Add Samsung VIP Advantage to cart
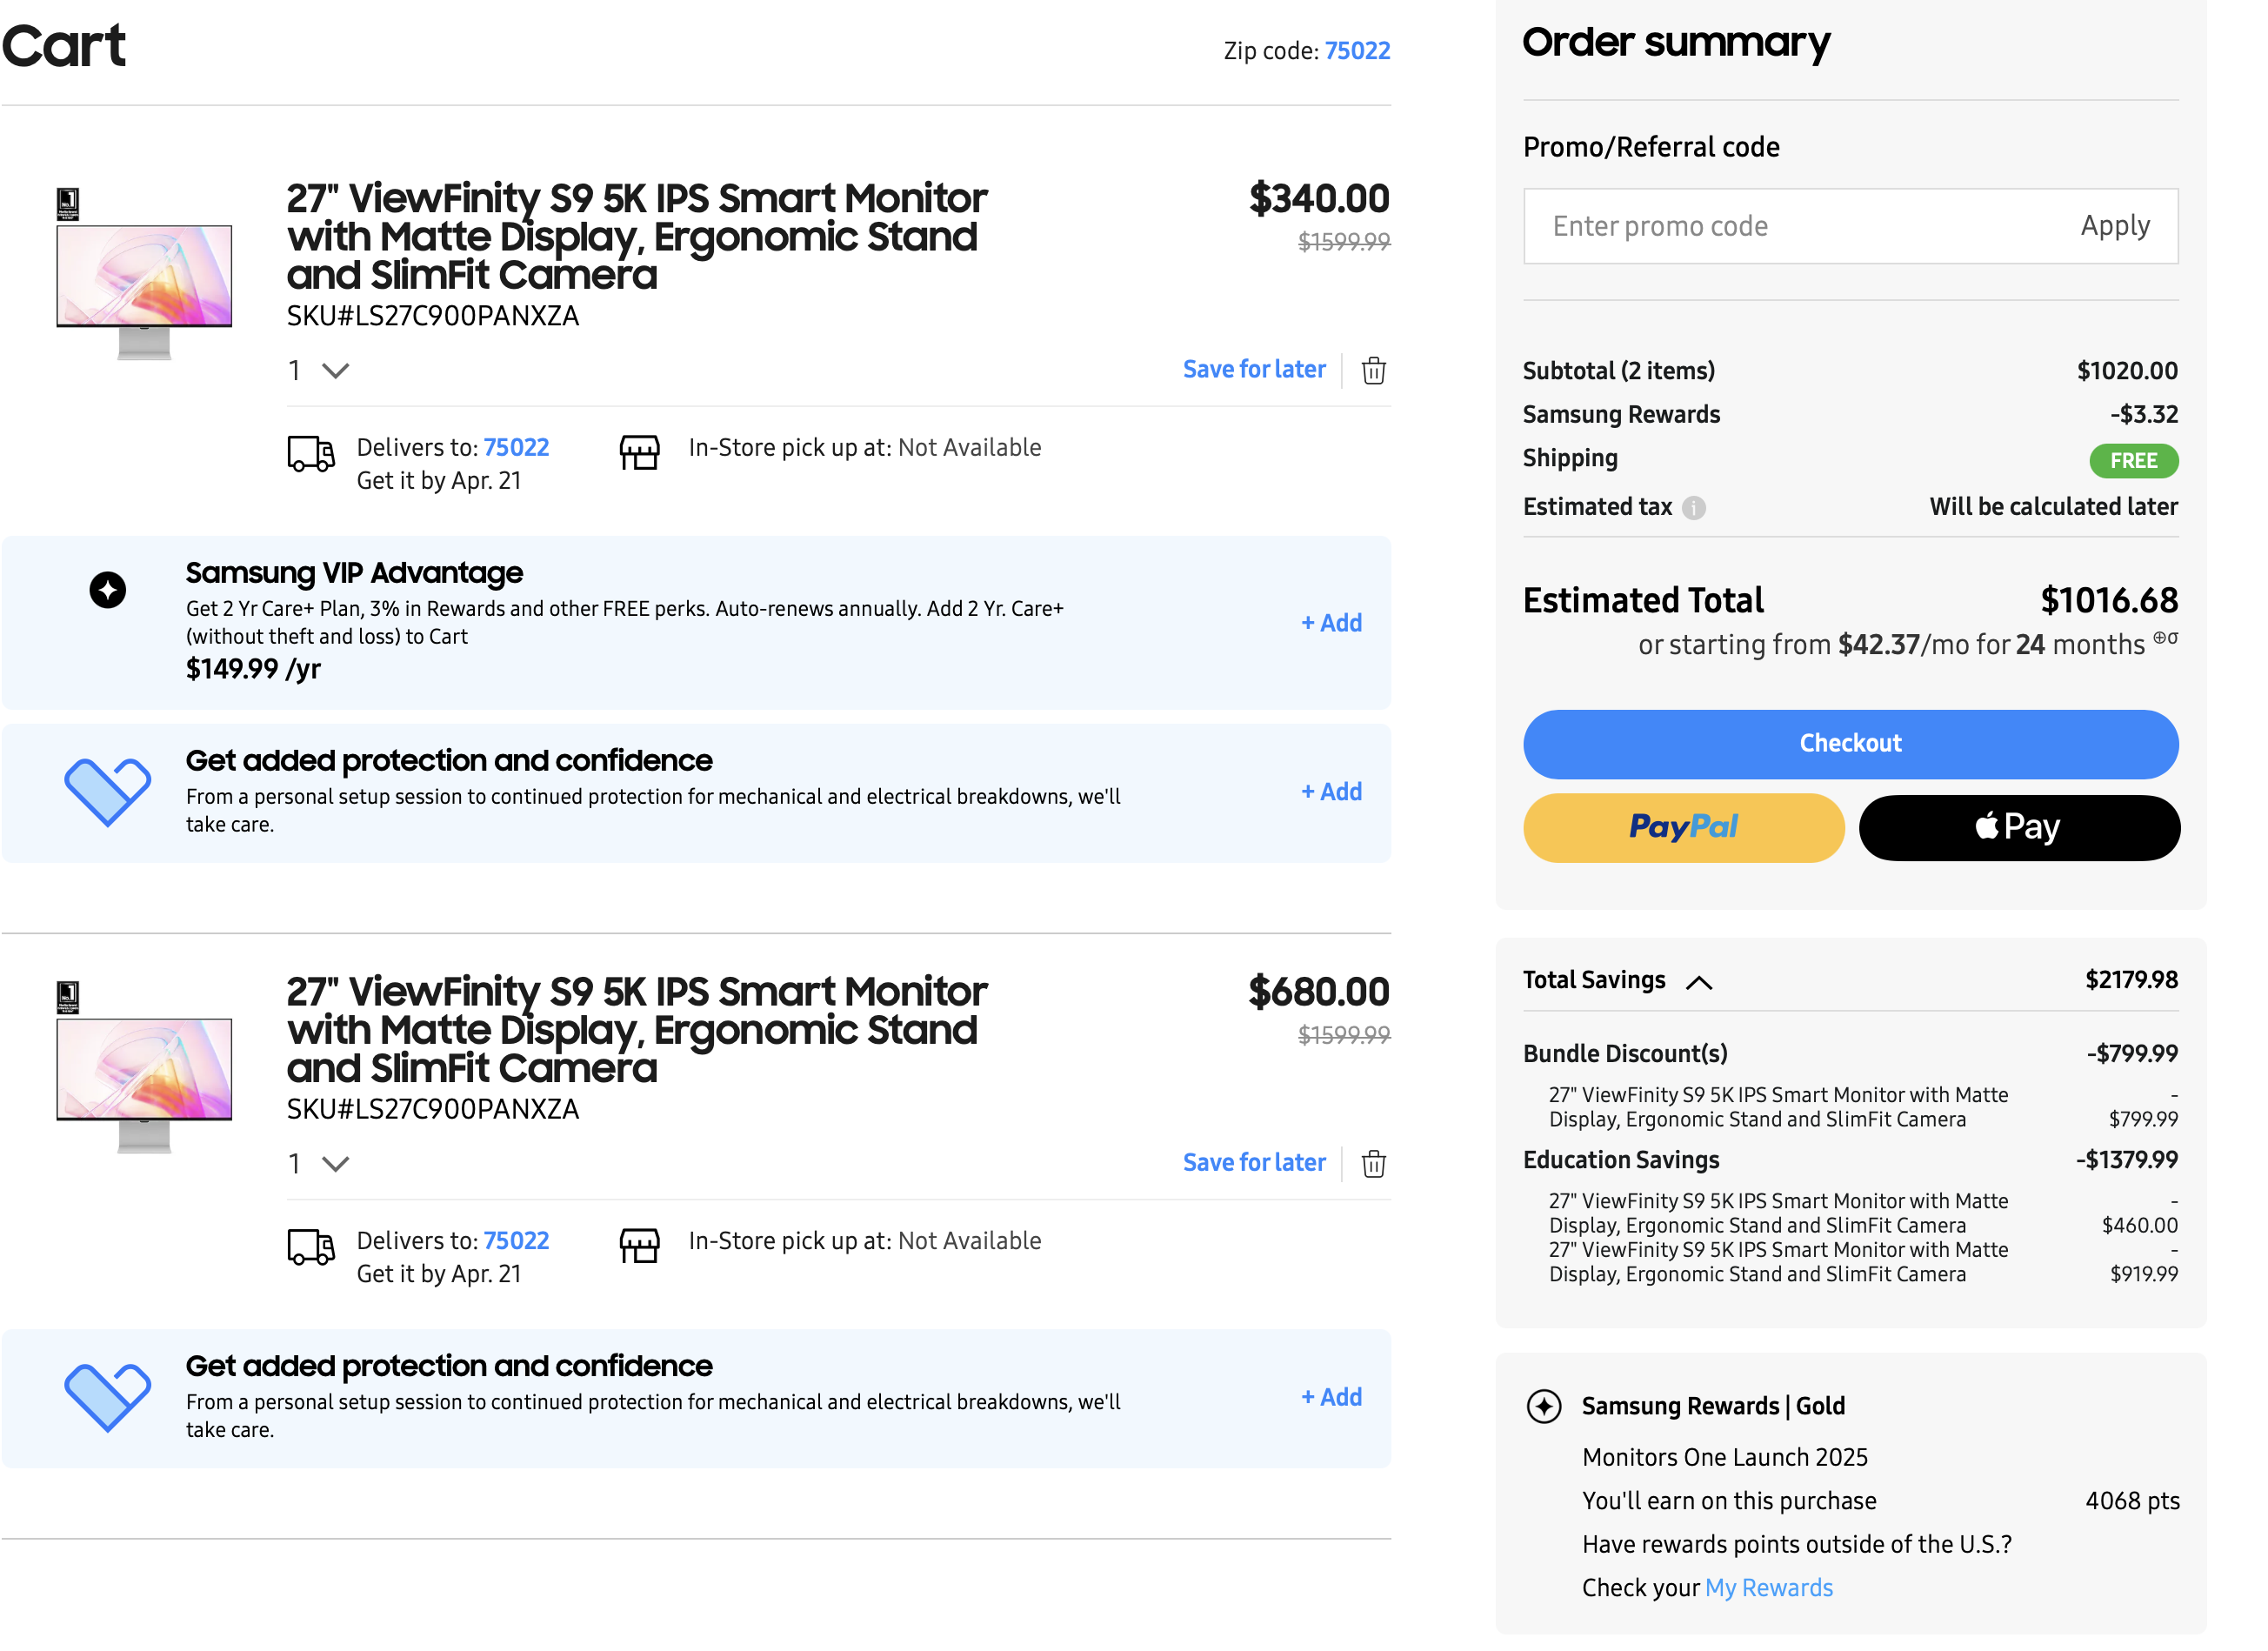Viewport: 2268px width, 1651px height. [1331, 624]
